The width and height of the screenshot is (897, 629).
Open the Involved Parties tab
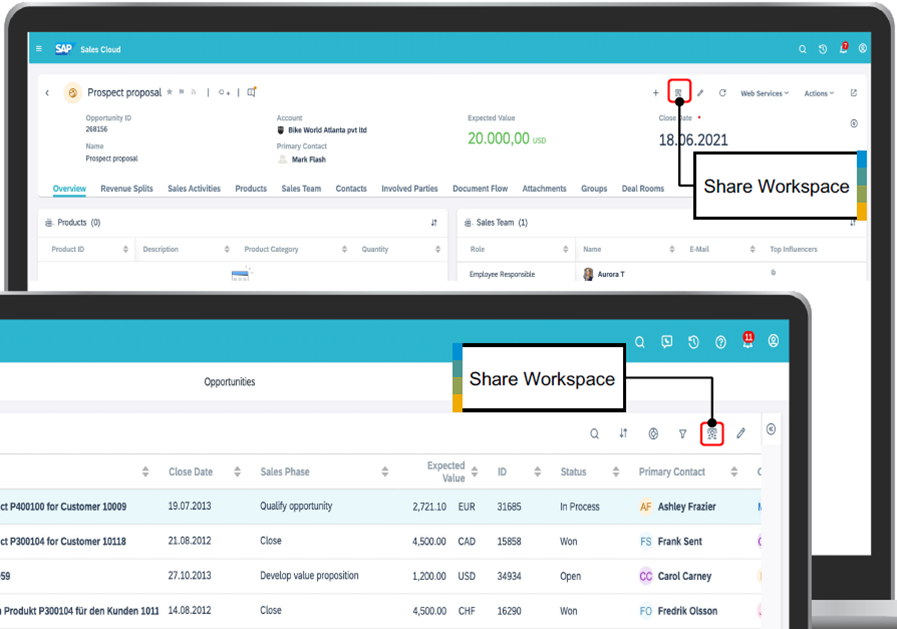pos(410,188)
